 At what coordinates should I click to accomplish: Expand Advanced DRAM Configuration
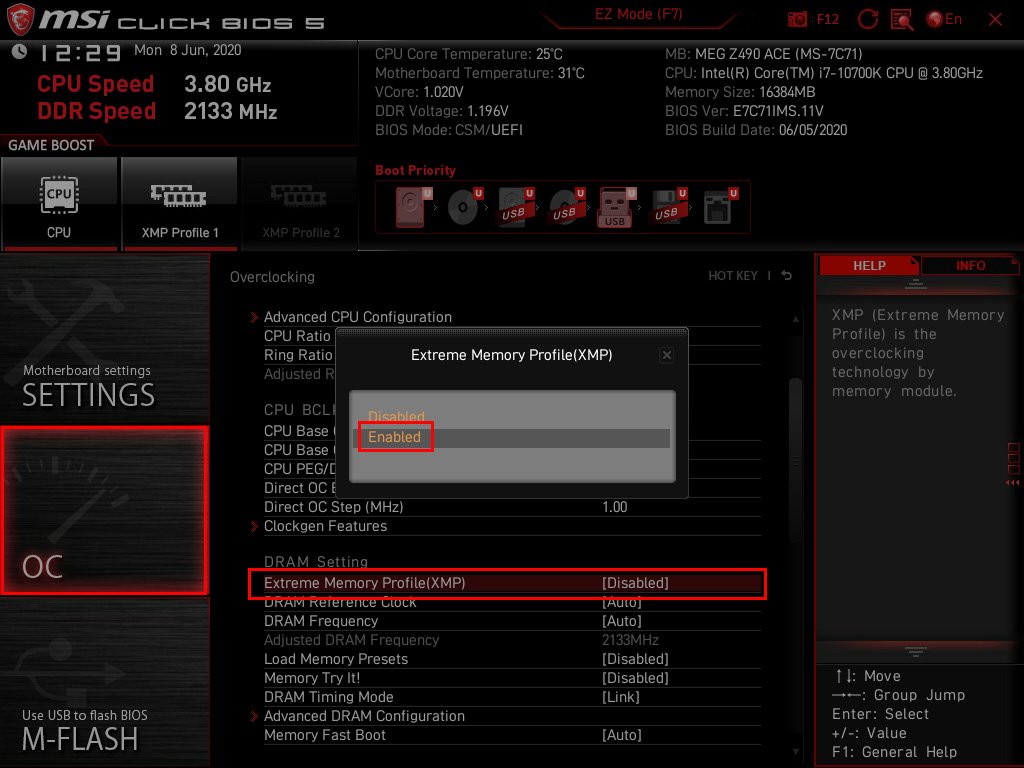(x=364, y=716)
